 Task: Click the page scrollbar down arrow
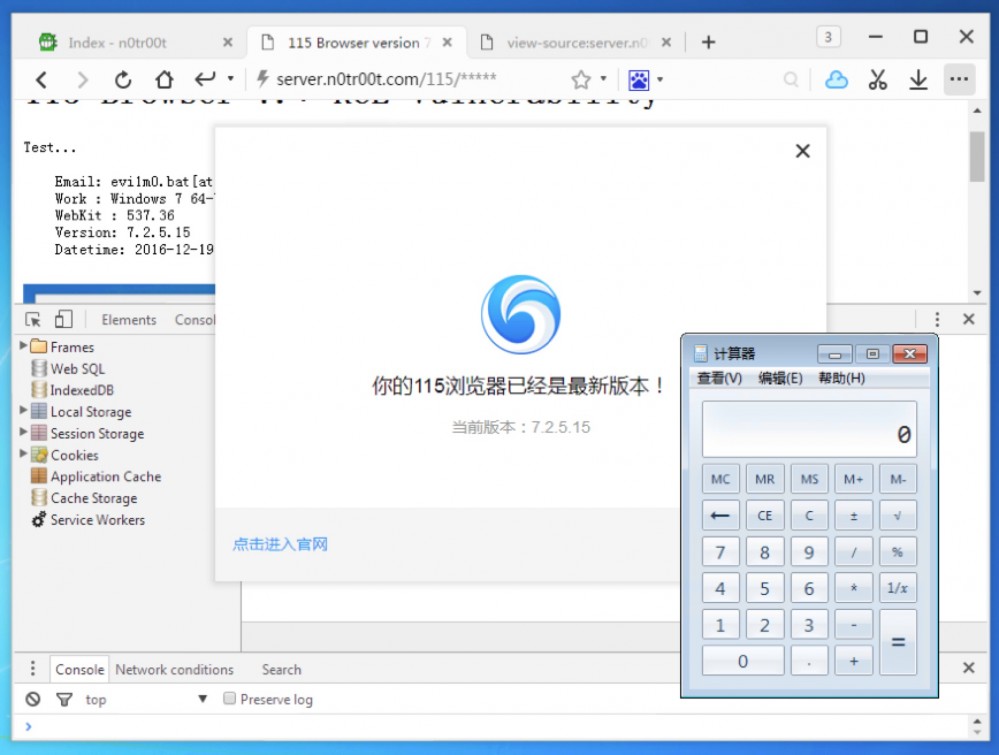coord(977,293)
